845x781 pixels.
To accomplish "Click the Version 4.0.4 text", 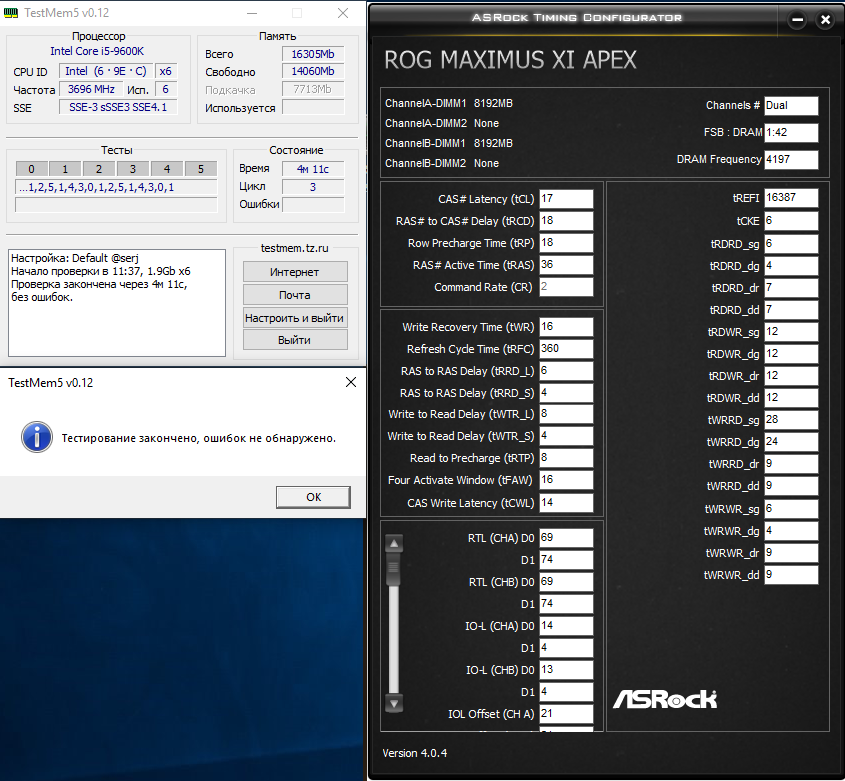I will [414, 753].
